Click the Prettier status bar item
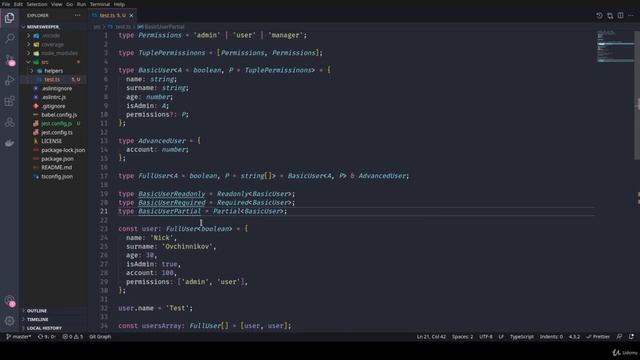 (598, 337)
